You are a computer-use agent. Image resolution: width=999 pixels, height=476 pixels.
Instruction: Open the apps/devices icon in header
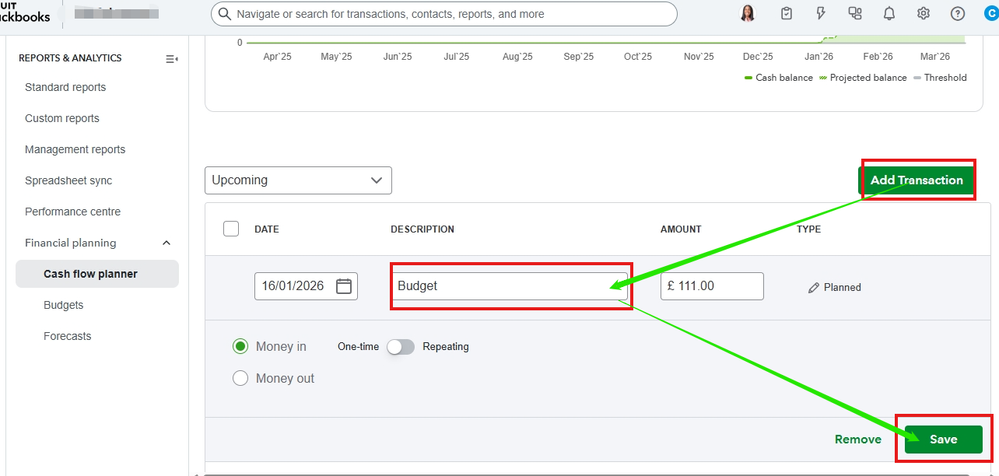(854, 14)
